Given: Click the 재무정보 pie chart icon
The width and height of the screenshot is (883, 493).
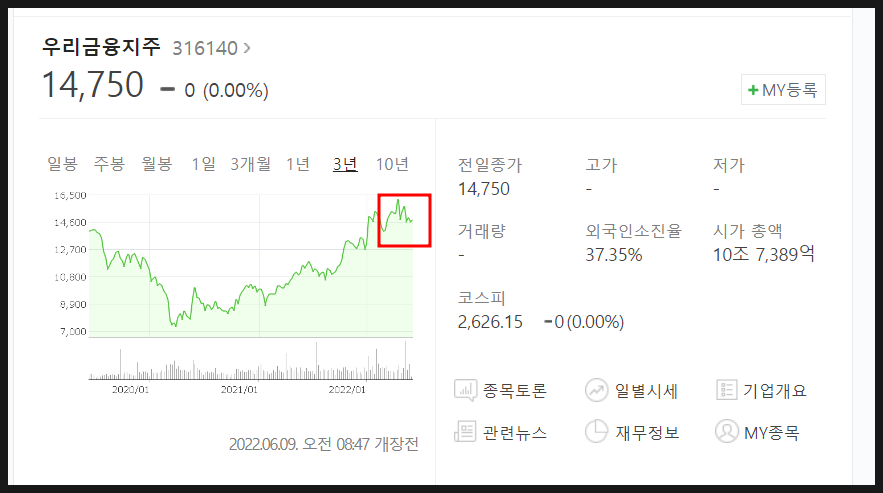Looking at the screenshot, I should [596, 432].
